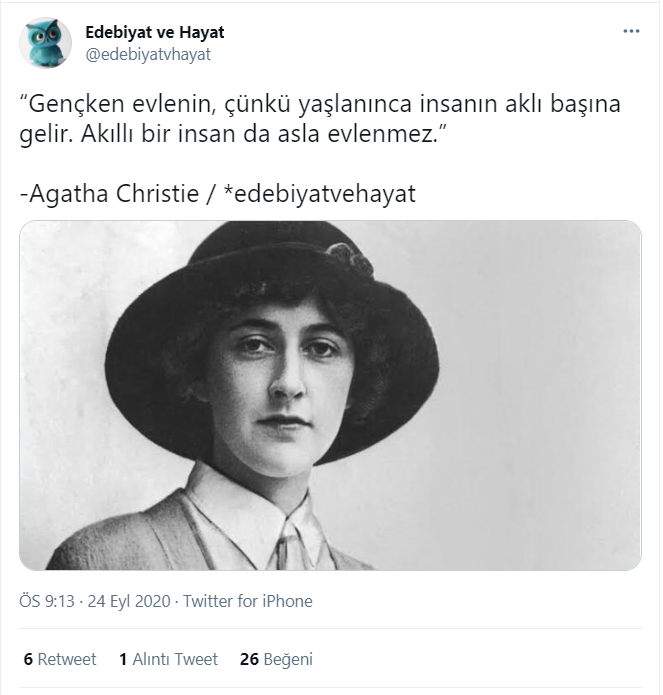Open the black-and-white portrait photo
The height and width of the screenshot is (695, 663).
point(330,395)
